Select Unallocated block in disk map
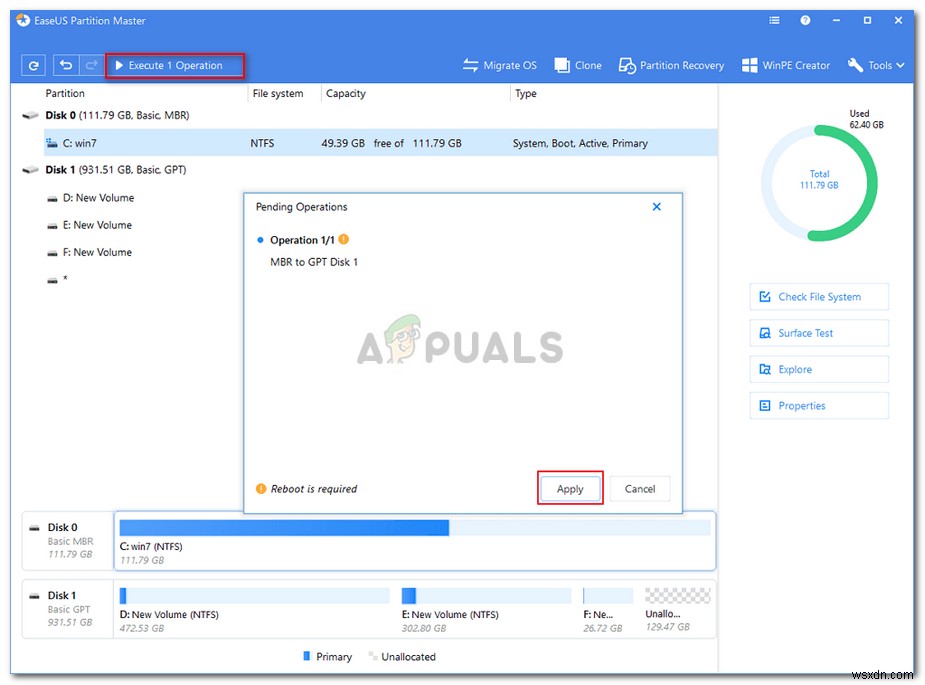 pyautogui.click(x=677, y=609)
